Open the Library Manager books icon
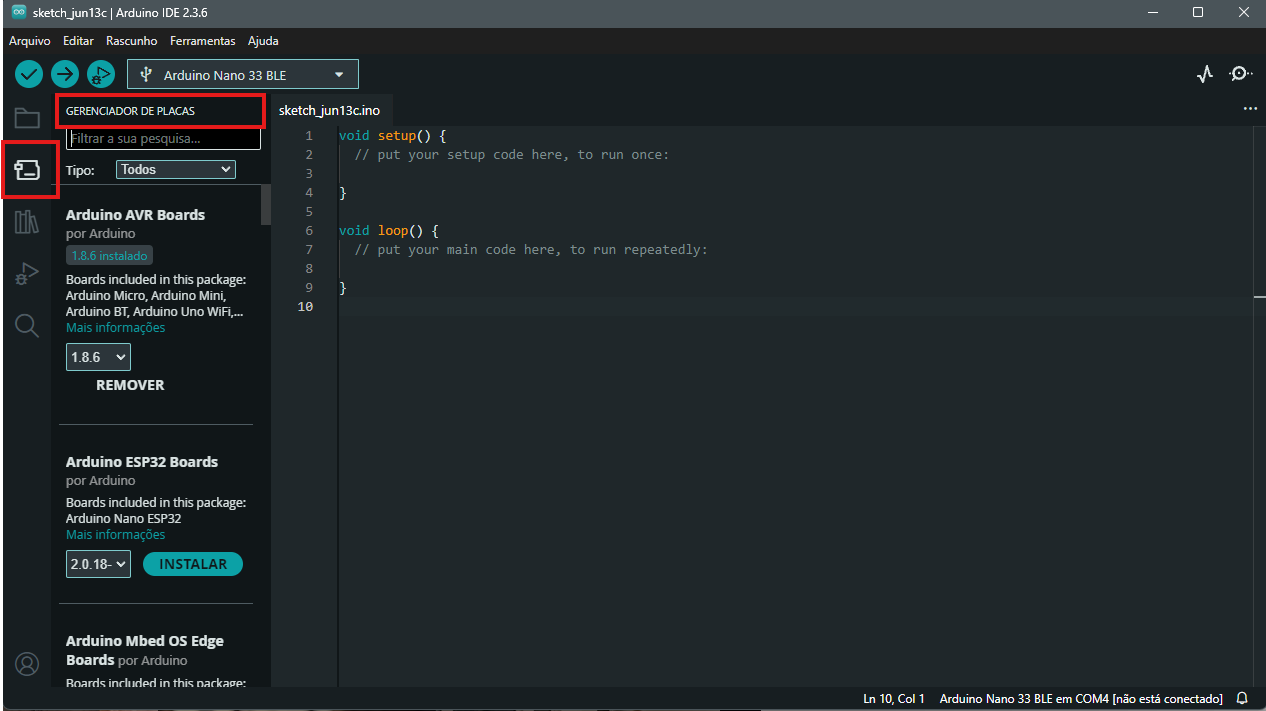 click(27, 222)
